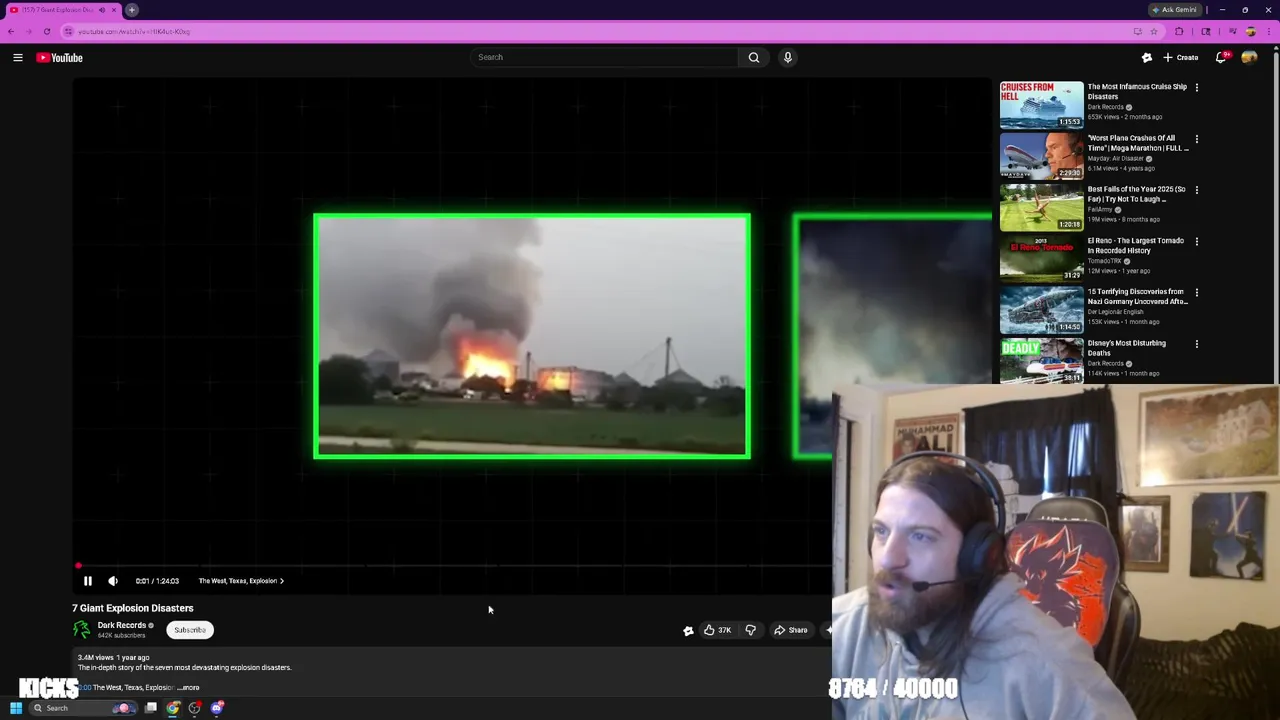Open browser extensions puzzle icon
Viewport: 1280px width, 720px height.
[x=1179, y=32]
